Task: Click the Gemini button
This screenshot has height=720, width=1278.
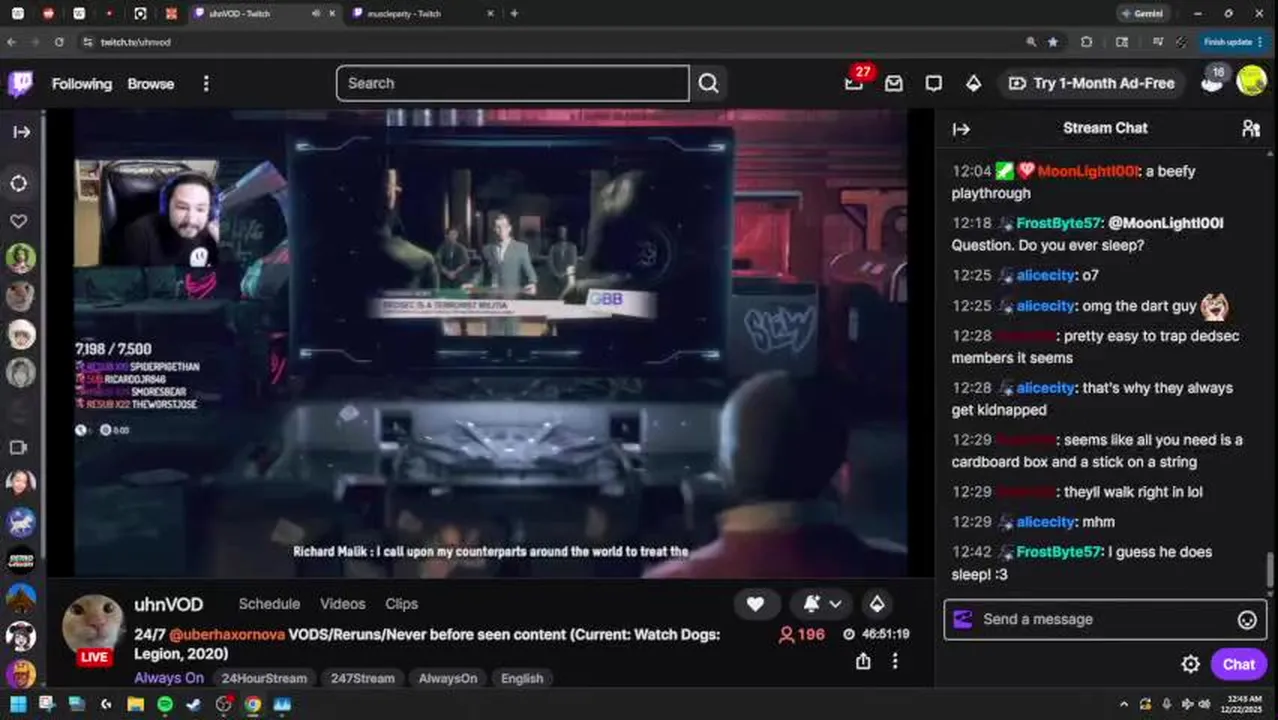Action: 1141,14
